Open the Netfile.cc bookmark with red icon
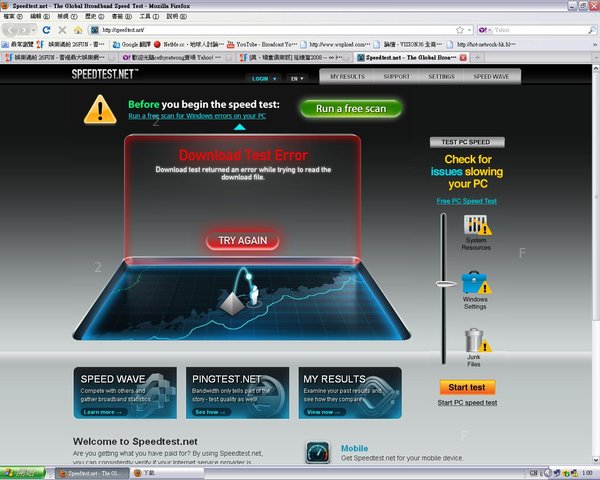Viewport: 600px width, 480px height. click(189, 44)
